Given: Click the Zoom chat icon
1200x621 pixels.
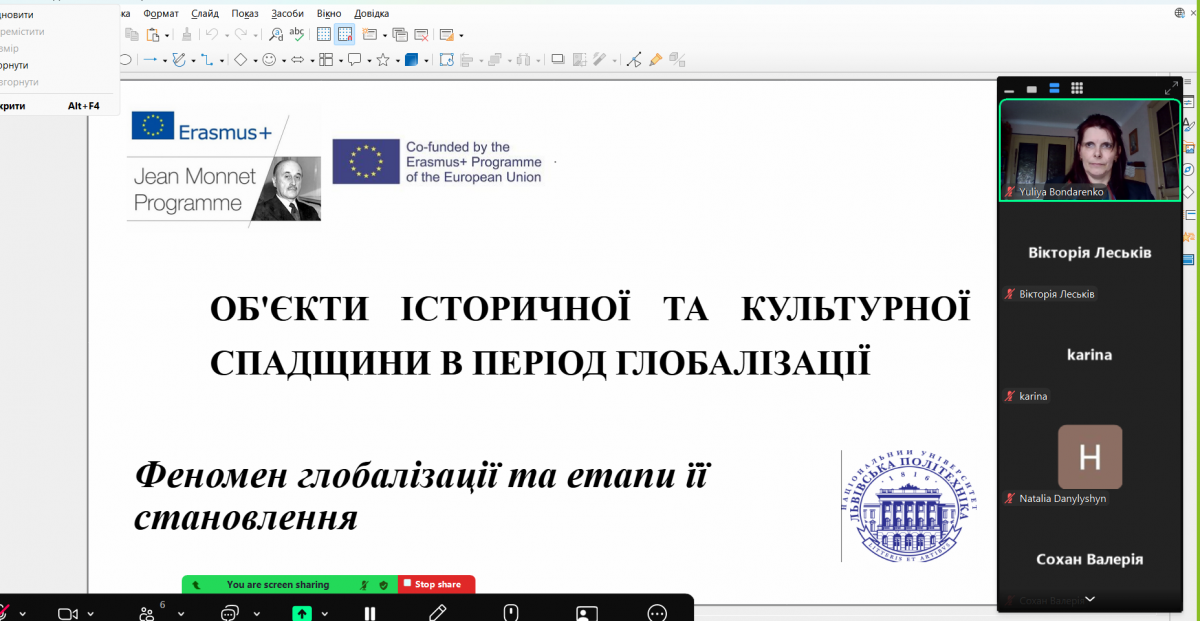Looking at the screenshot, I should 230,613.
